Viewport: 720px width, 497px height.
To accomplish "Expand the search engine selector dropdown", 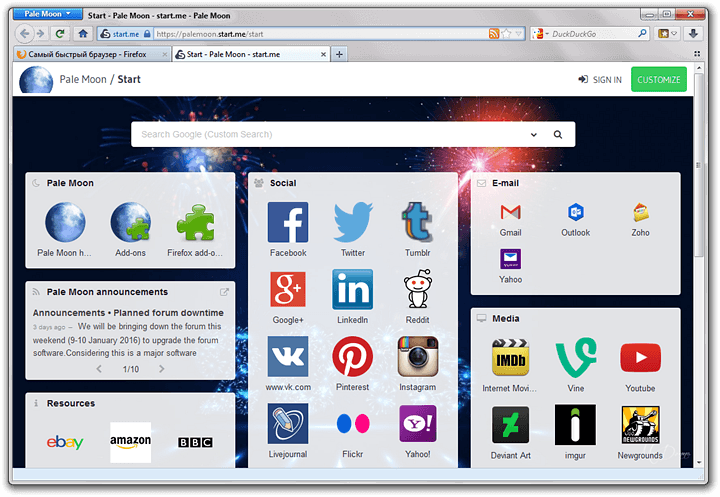I will tap(539, 34).
